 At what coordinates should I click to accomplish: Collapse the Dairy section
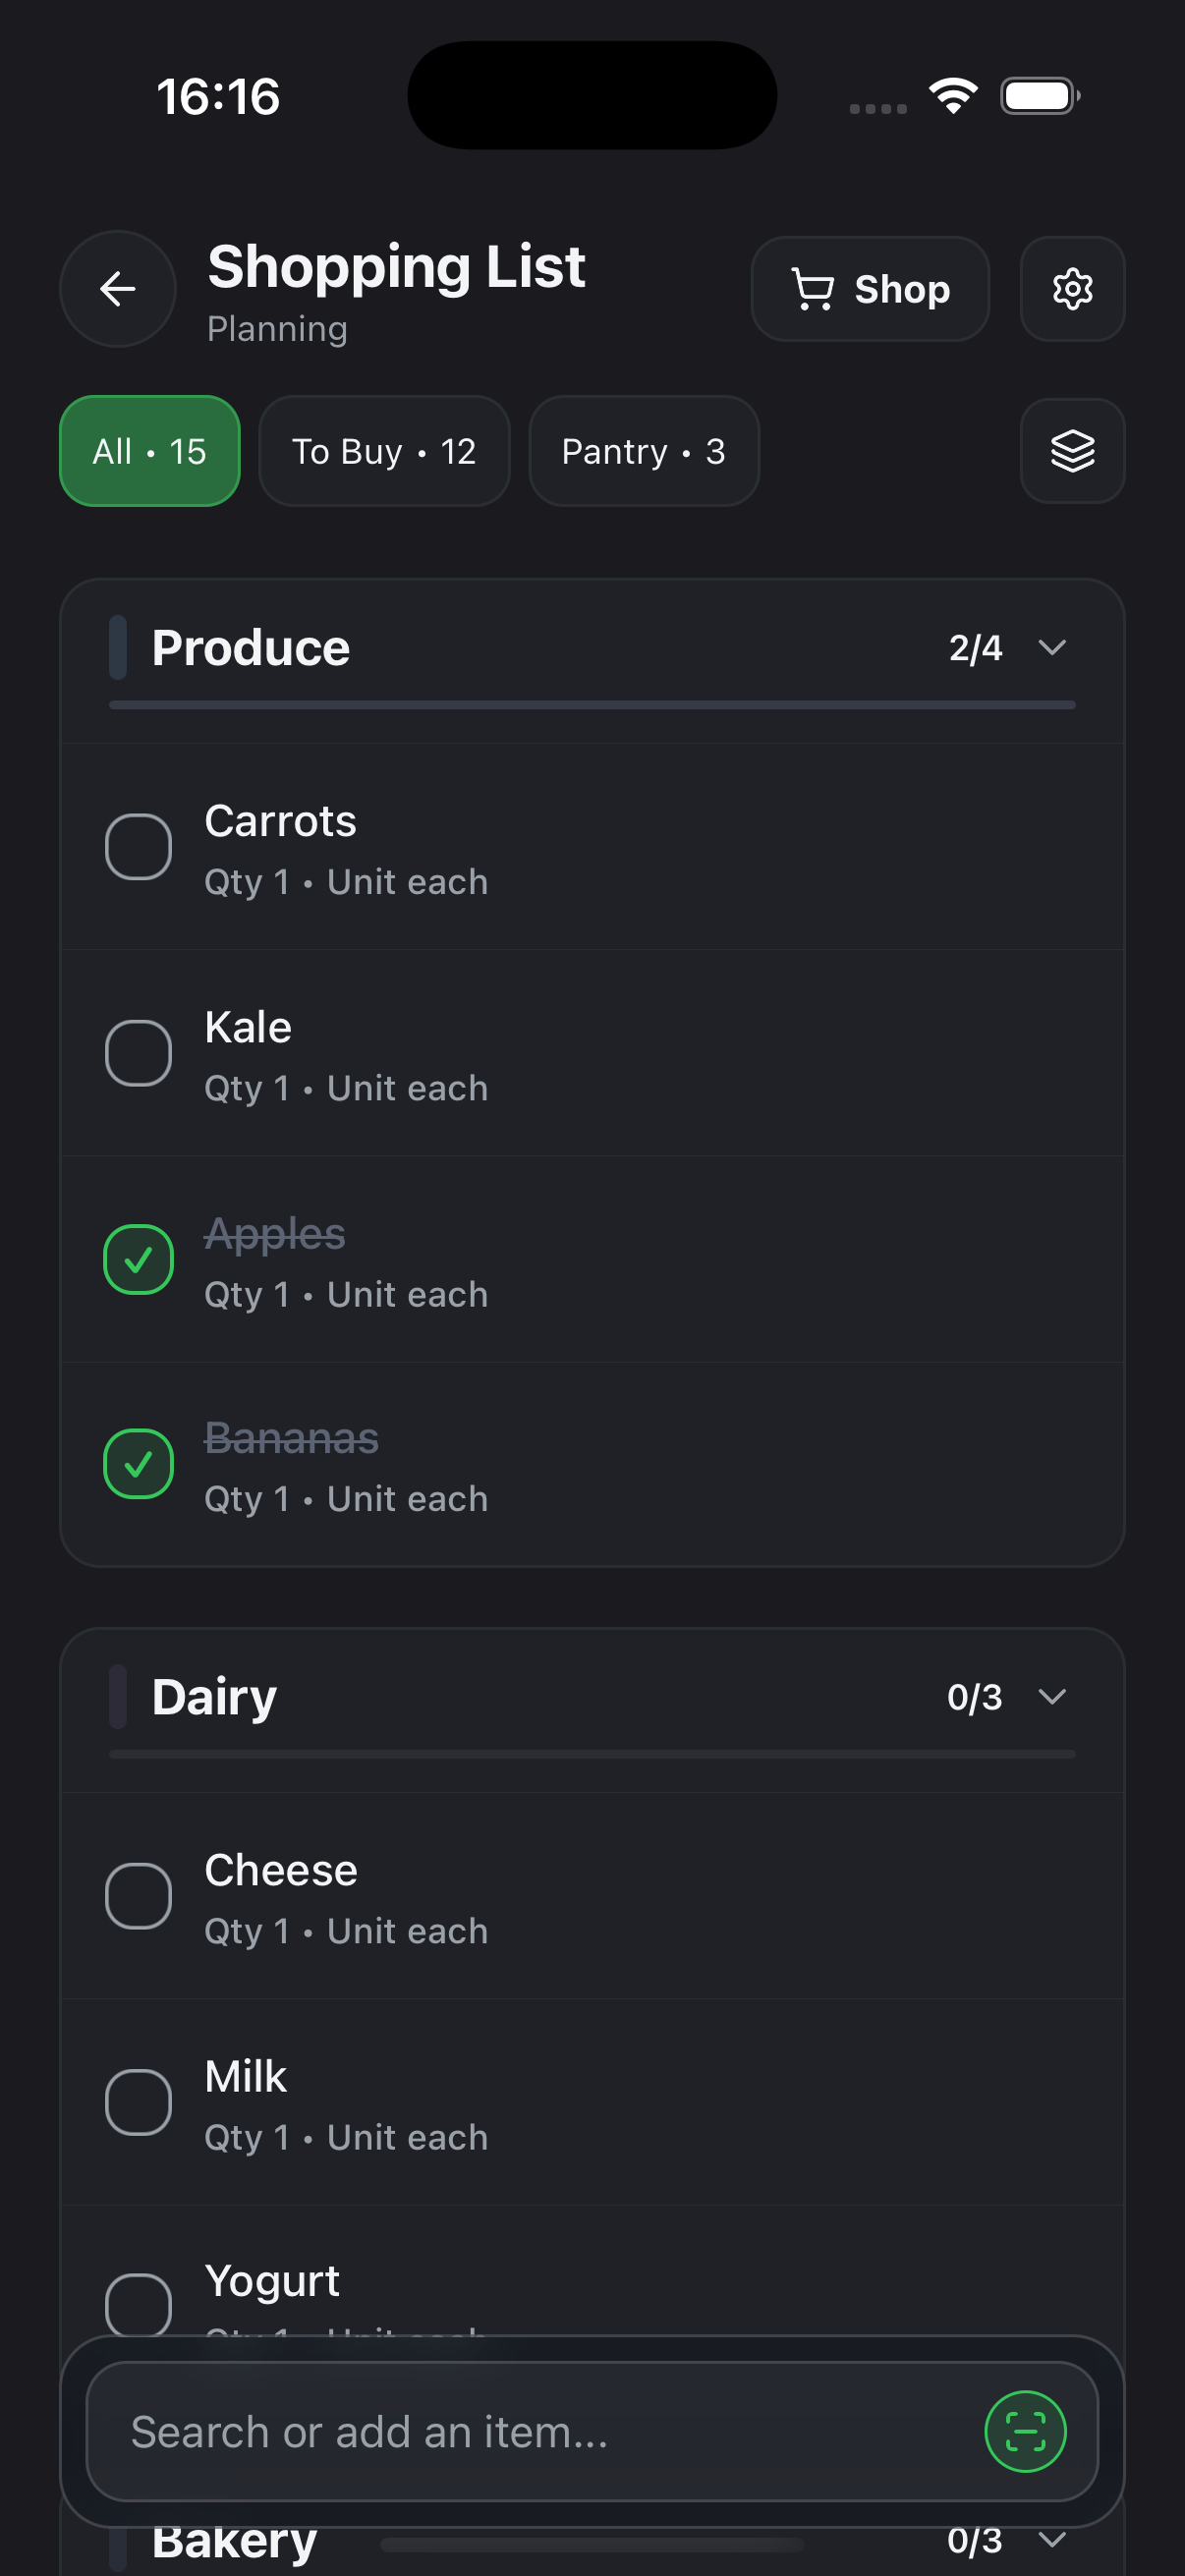(x=1052, y=1697)
